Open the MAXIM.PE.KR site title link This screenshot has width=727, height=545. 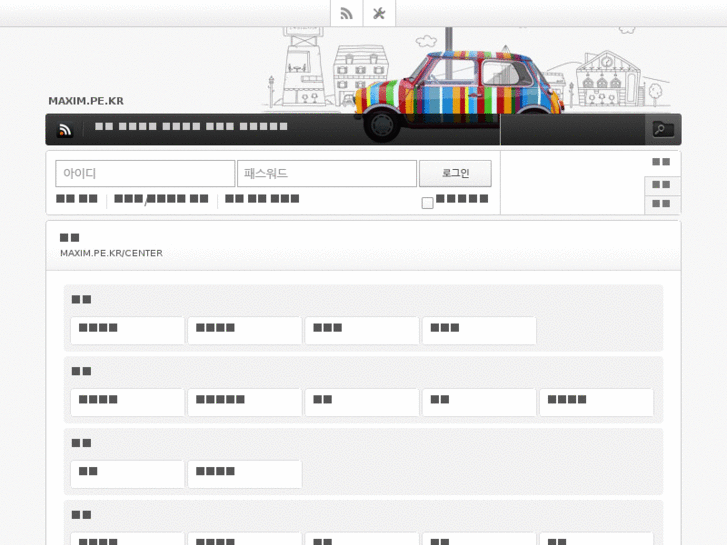86,101
